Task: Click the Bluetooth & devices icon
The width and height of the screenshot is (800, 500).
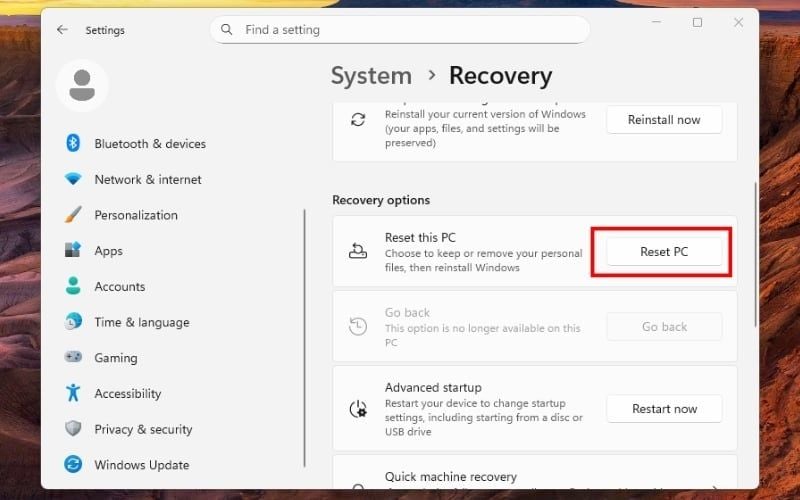Action: point(73,143)
